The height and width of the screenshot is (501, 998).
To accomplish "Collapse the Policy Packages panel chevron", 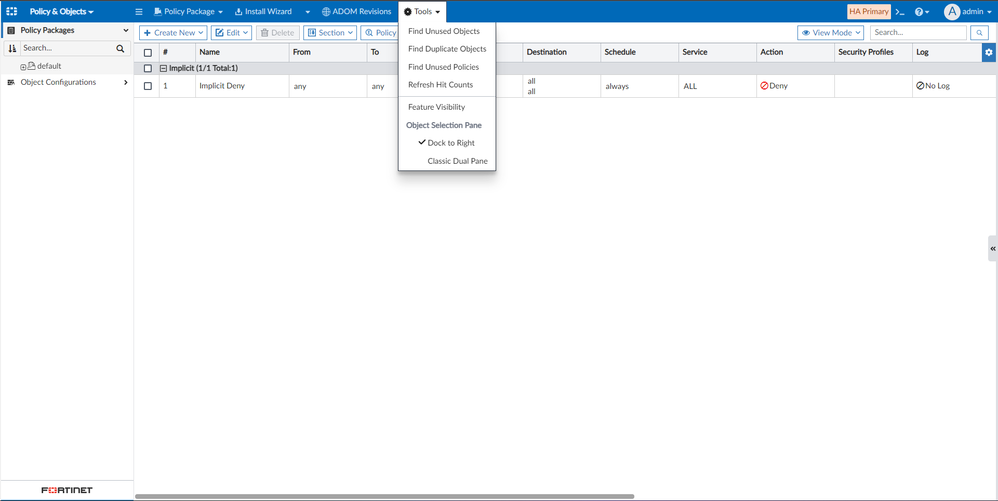I will 126,30.
